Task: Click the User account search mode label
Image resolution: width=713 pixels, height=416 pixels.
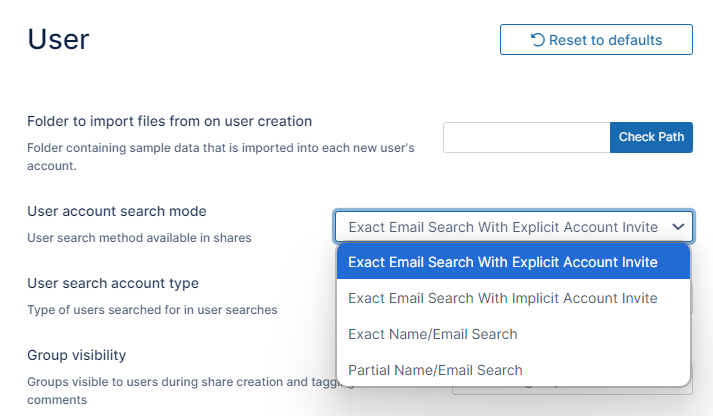Action: (x=117, y=211)
